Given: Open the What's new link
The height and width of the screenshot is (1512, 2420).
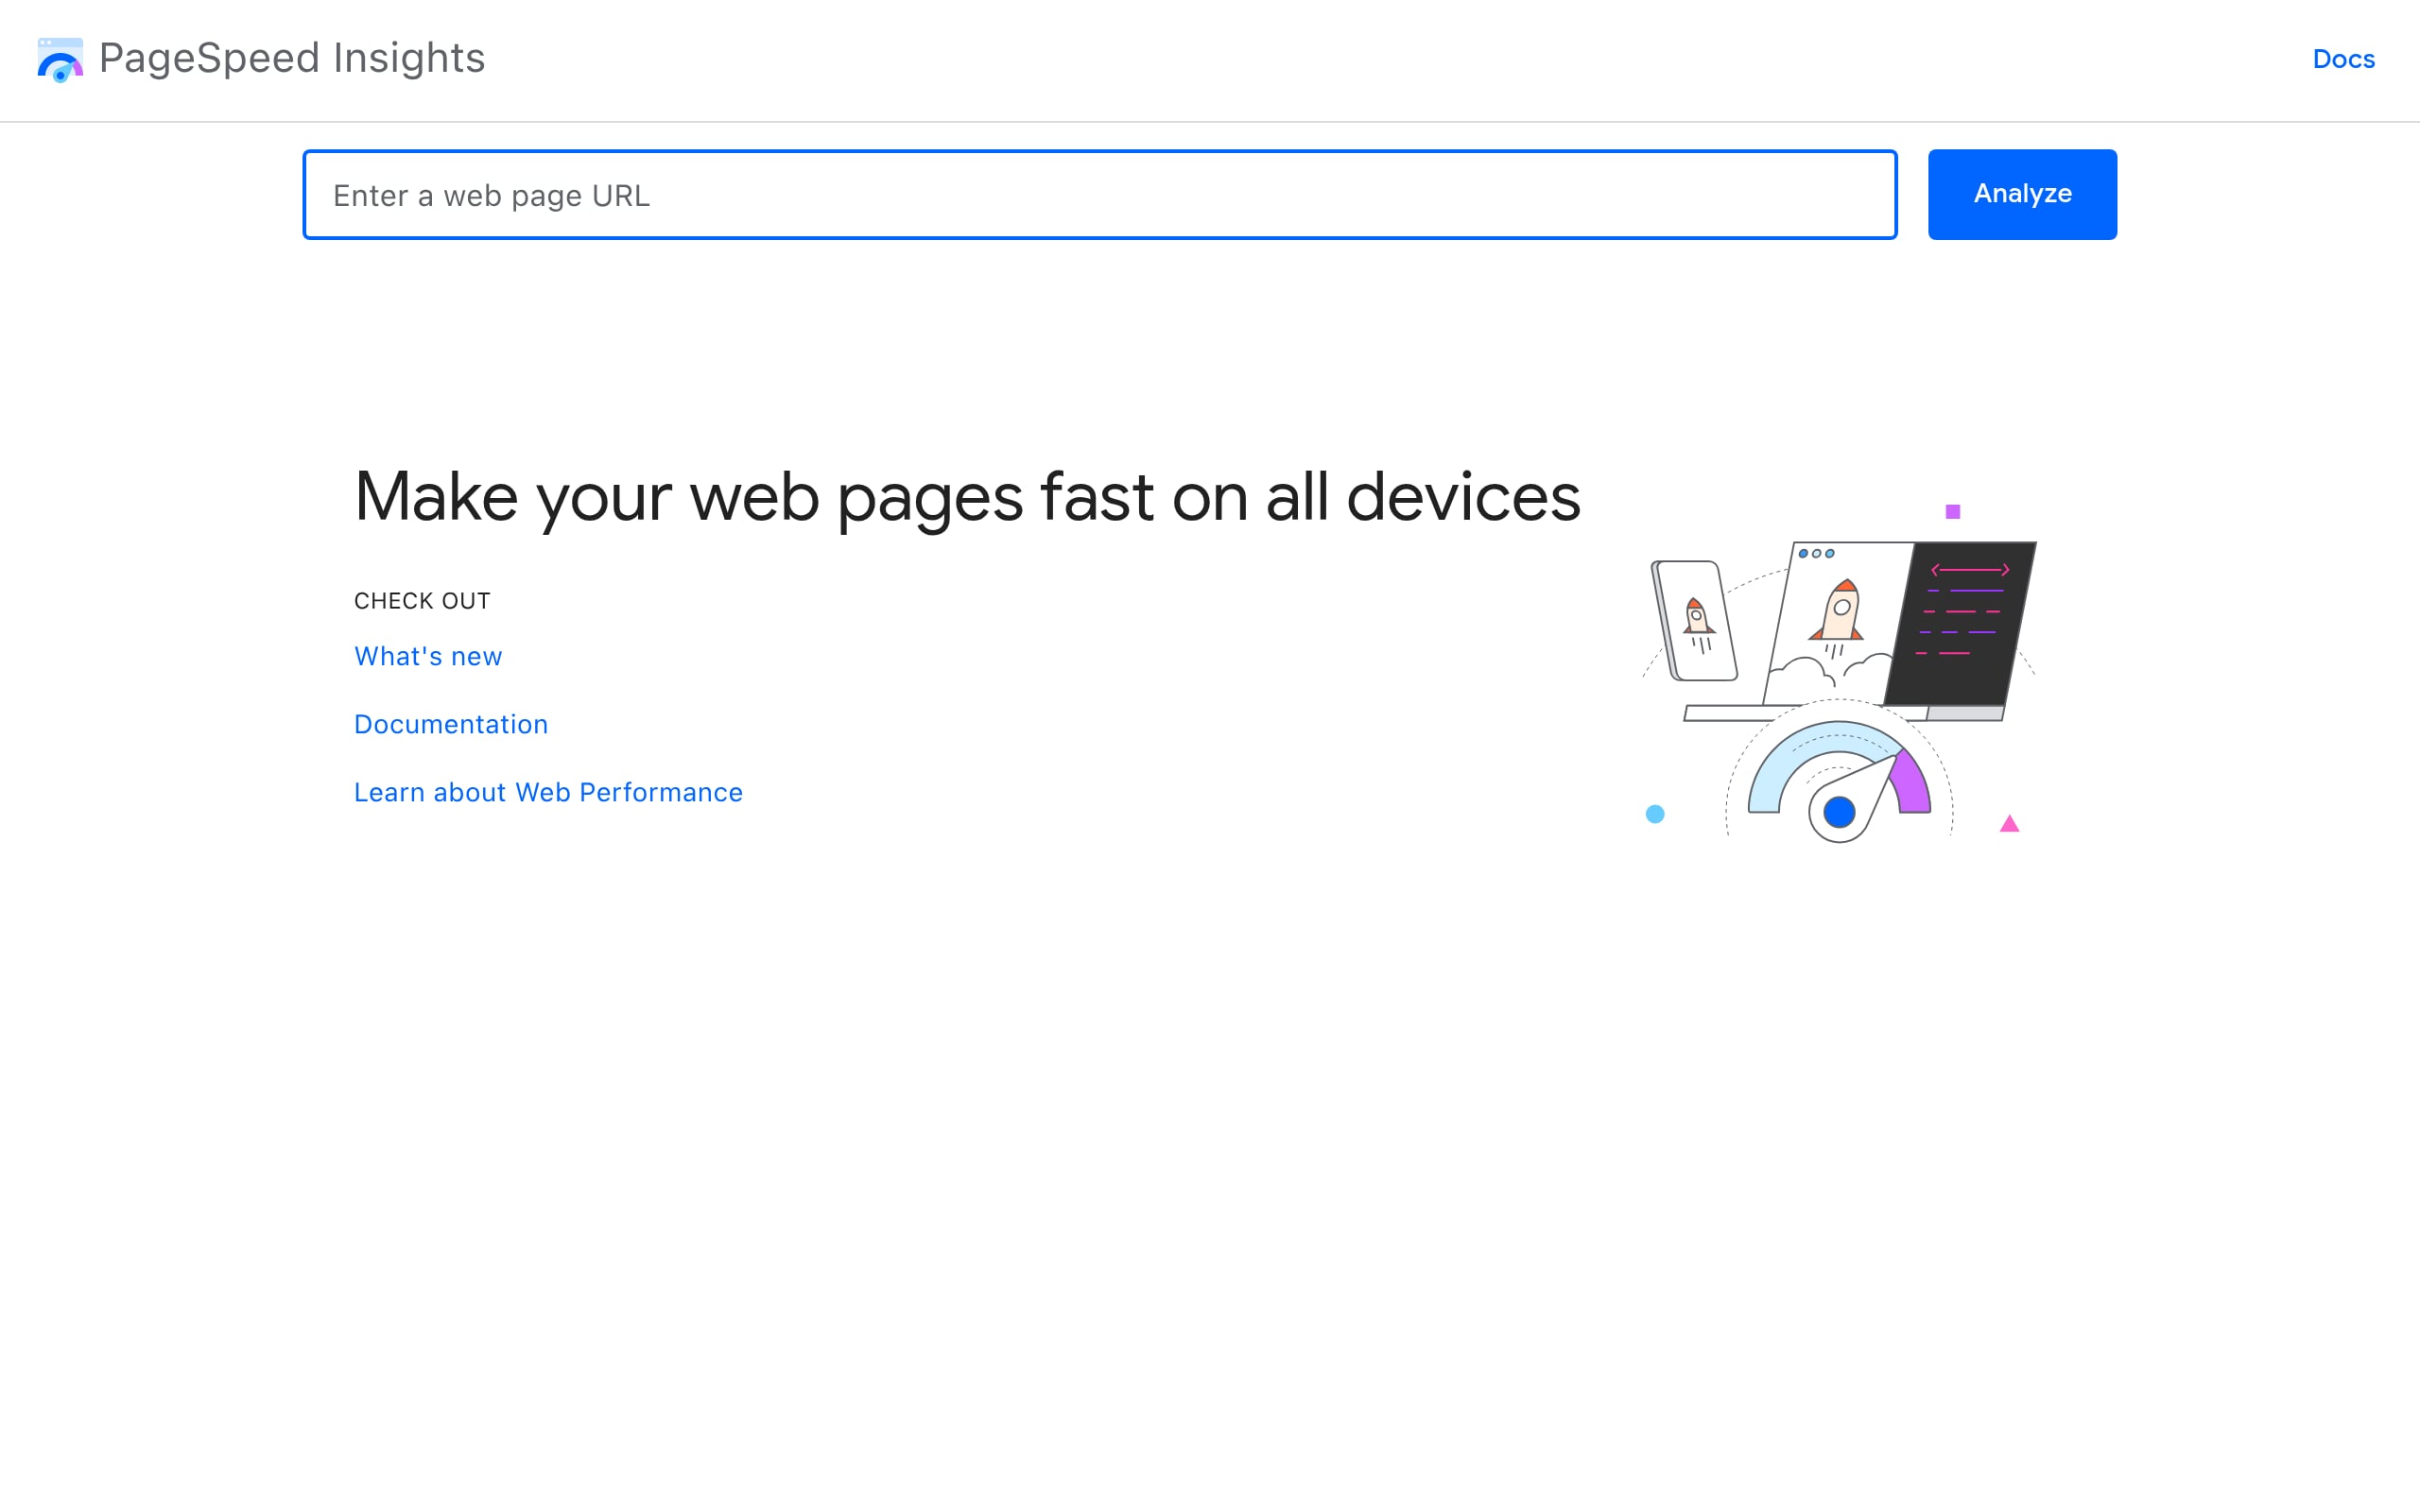Looking at the screenshot, I should 428,656.
